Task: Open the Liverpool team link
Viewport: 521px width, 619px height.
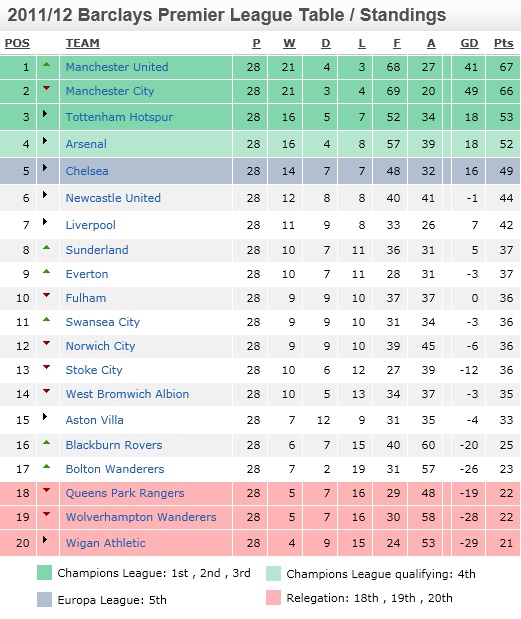Action: pos(90,225)
